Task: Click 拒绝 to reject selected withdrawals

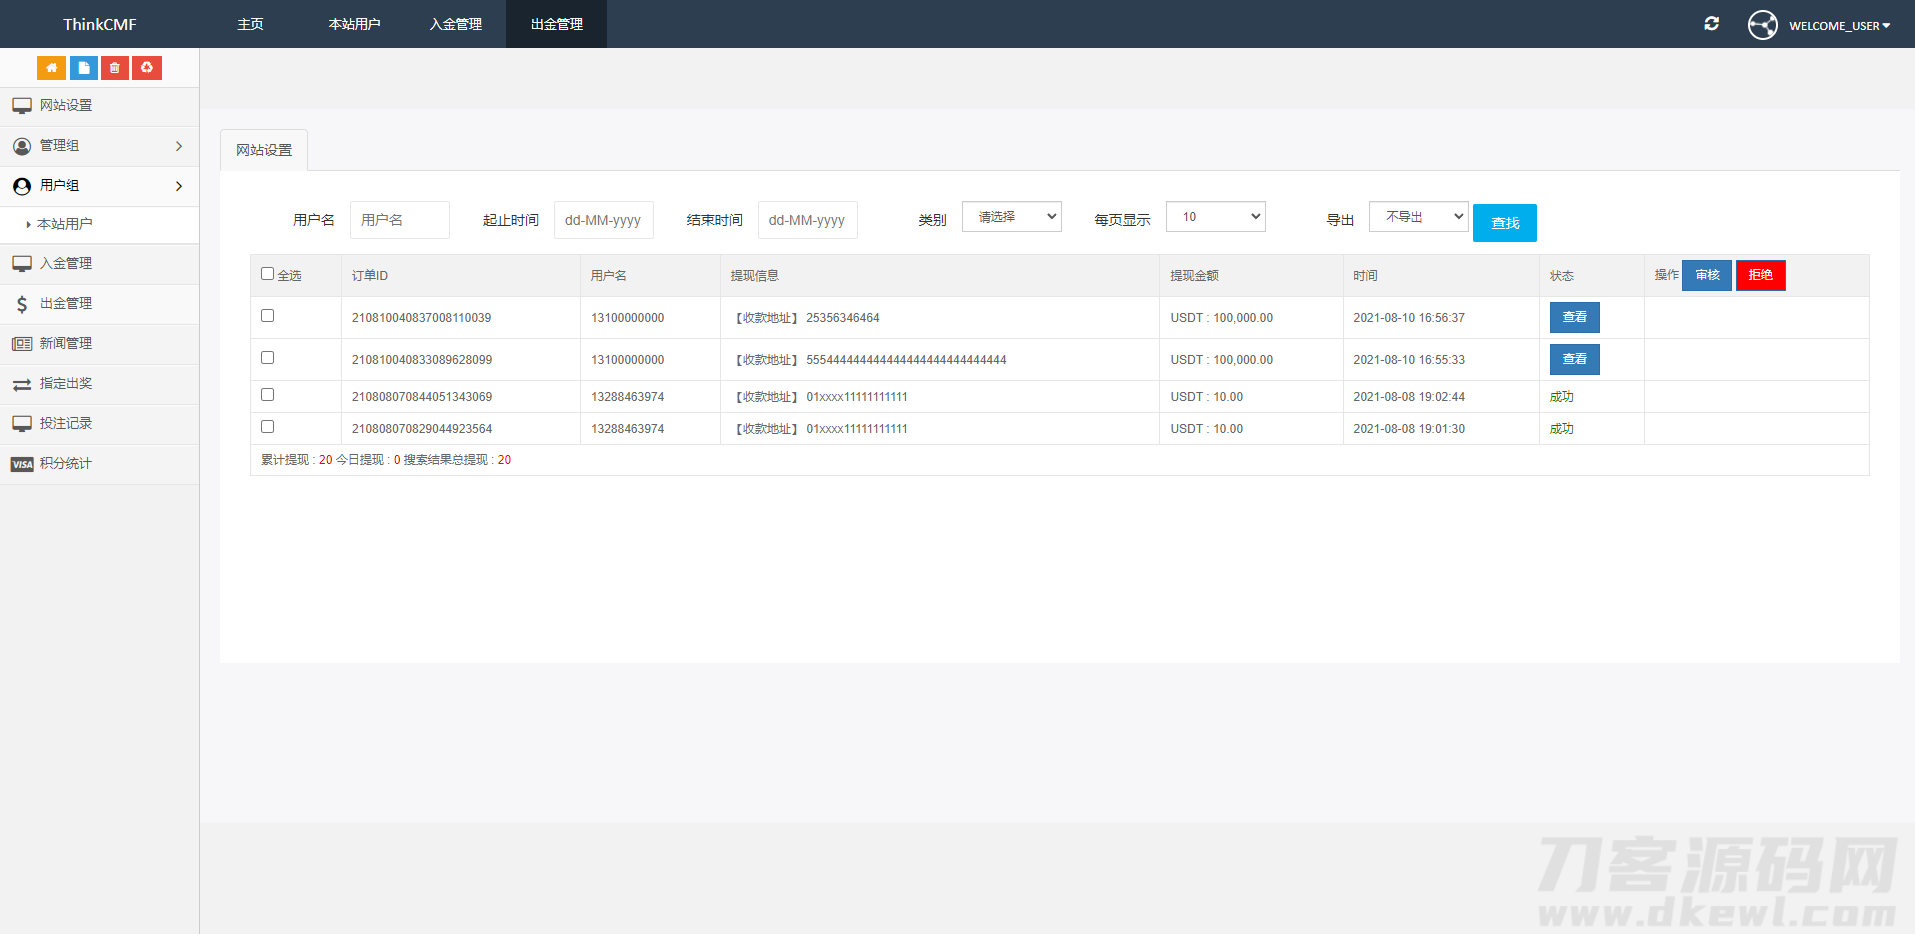Action: tap(1760, 275)
